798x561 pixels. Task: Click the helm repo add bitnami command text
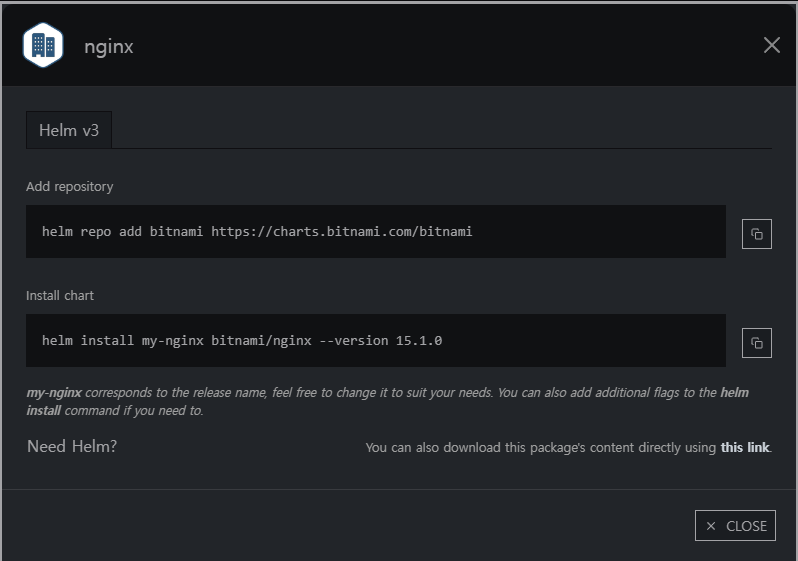pyautogui.click(x=257, y=232)
